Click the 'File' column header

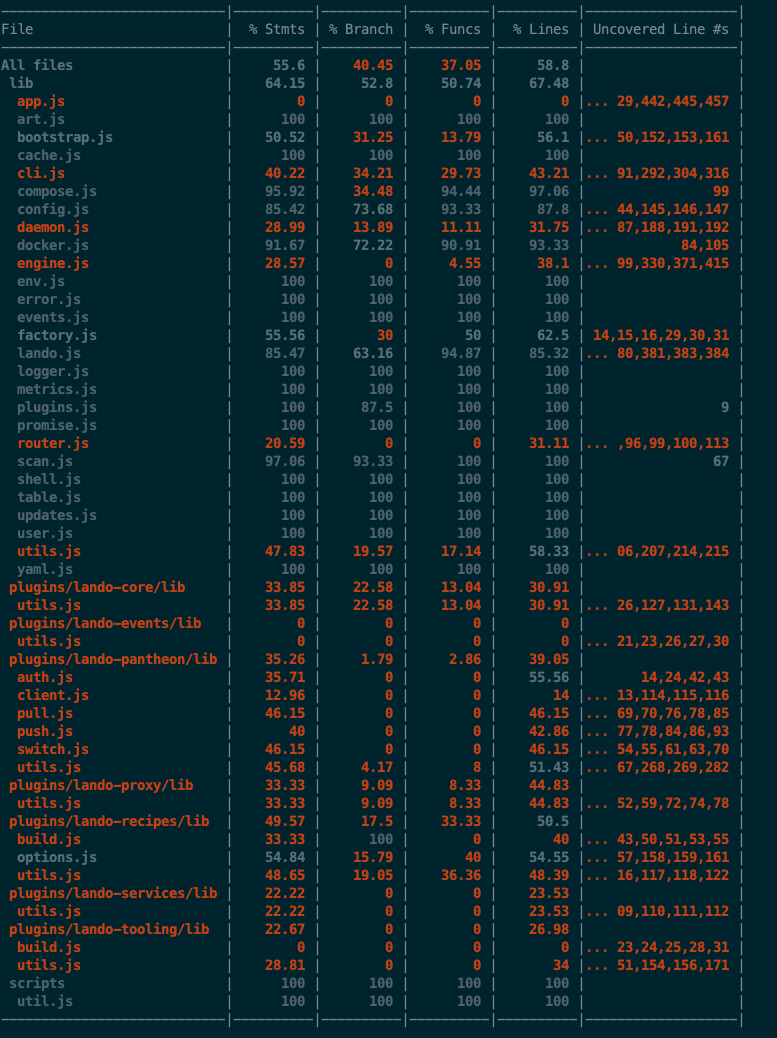(17, 29)
